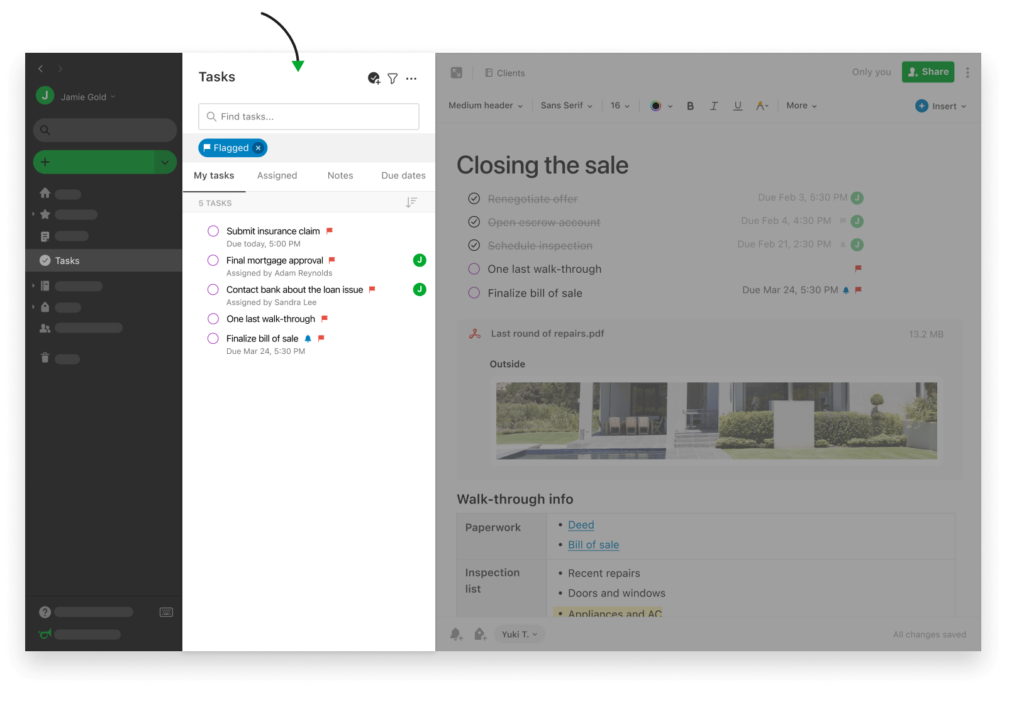Uncheck the completed Renegotiate offer task
Screen dimensions: 1024x704
tap(474, 198)
